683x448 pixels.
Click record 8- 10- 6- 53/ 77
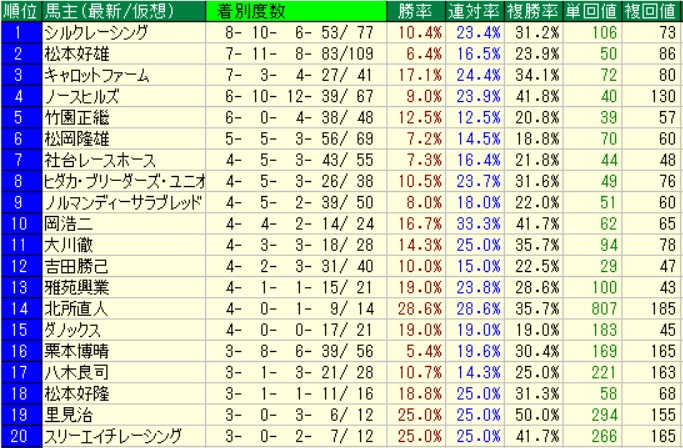coord(300,33)
